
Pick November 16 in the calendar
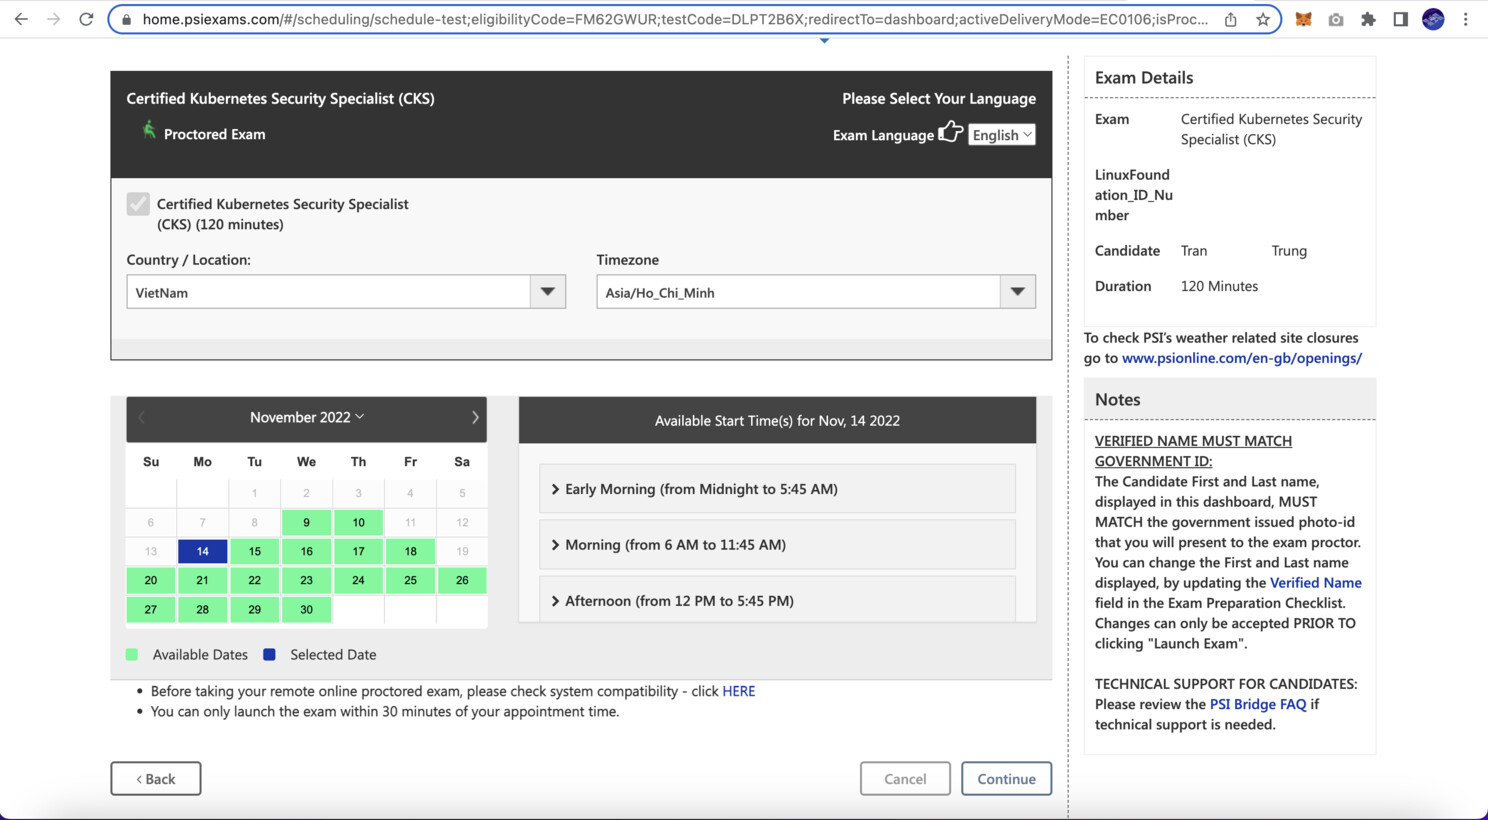[x=306, y=551]
